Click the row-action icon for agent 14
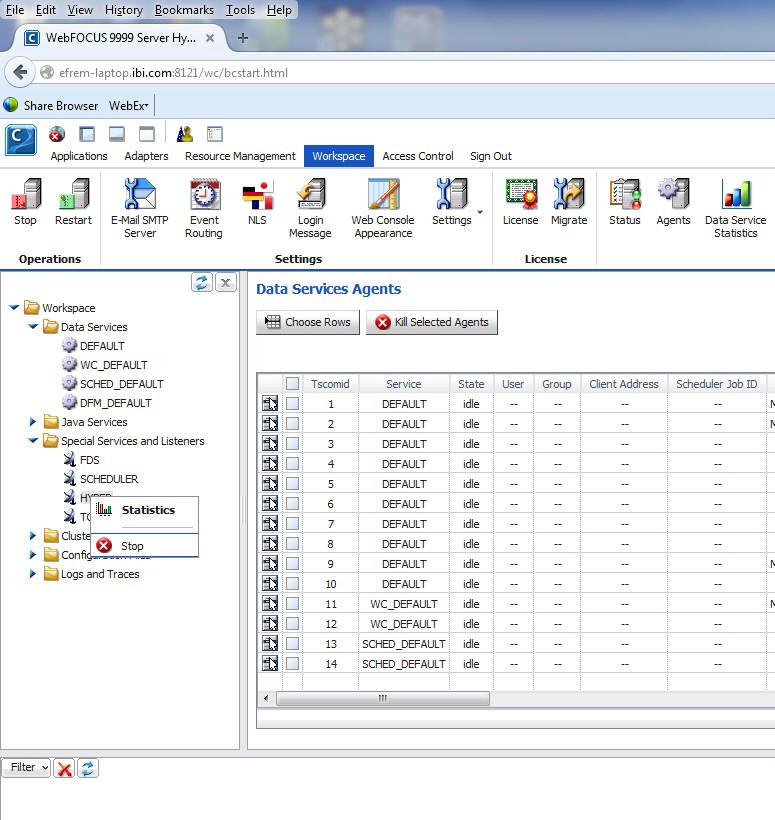 270,664
